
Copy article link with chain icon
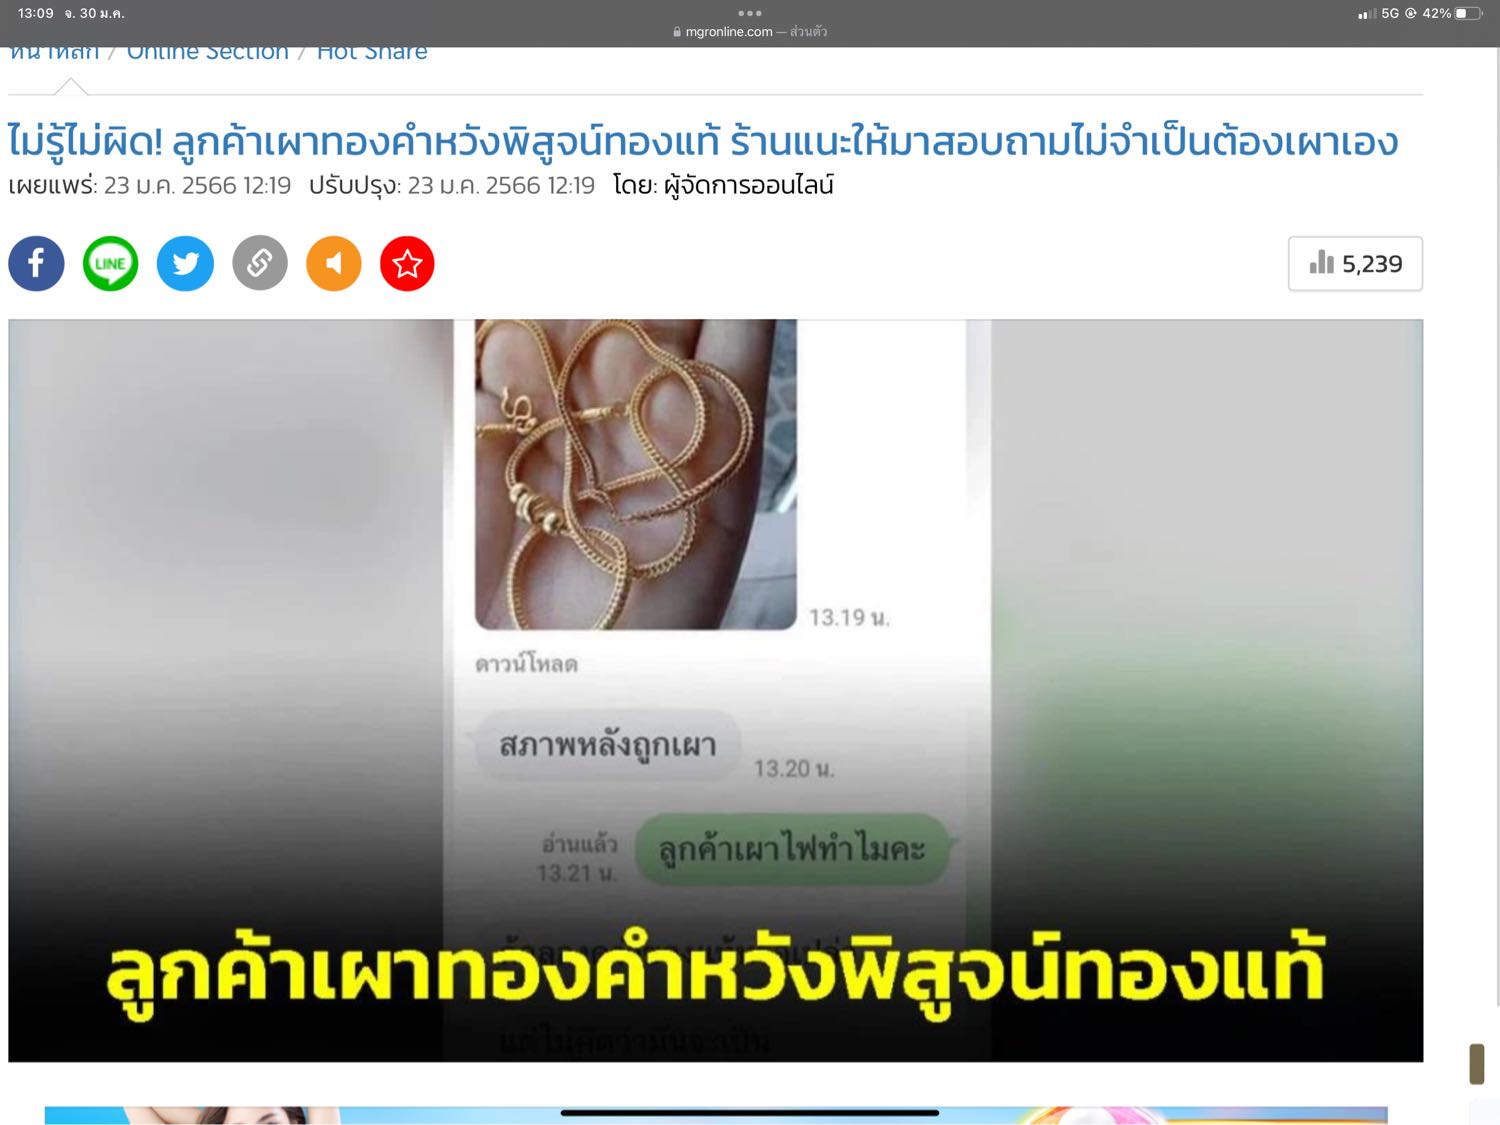click(260, 264)
